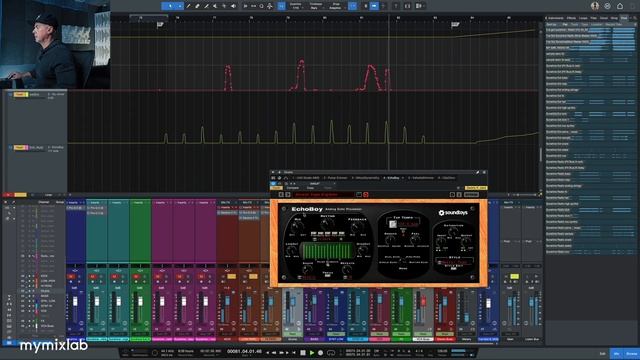Image resolution: width=640 pixels, height=360 pixels.
Task: Open the Instruments browser tab
Action: click(x=556, y=18)
